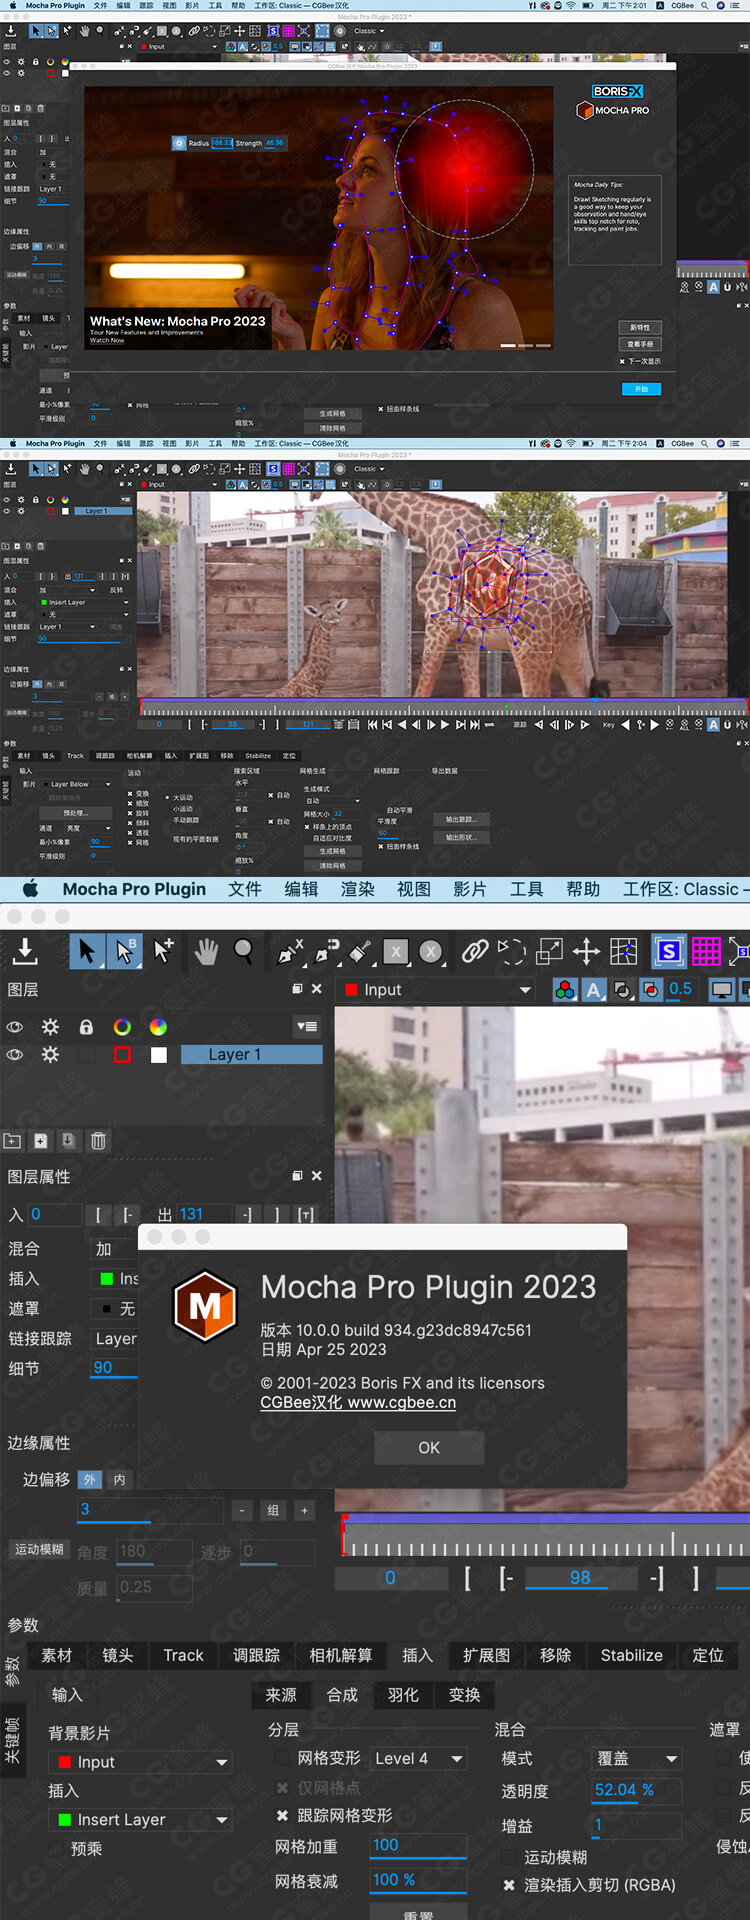Choose the add point tool
Screen dimensions: 750x1920
[164, 951]
